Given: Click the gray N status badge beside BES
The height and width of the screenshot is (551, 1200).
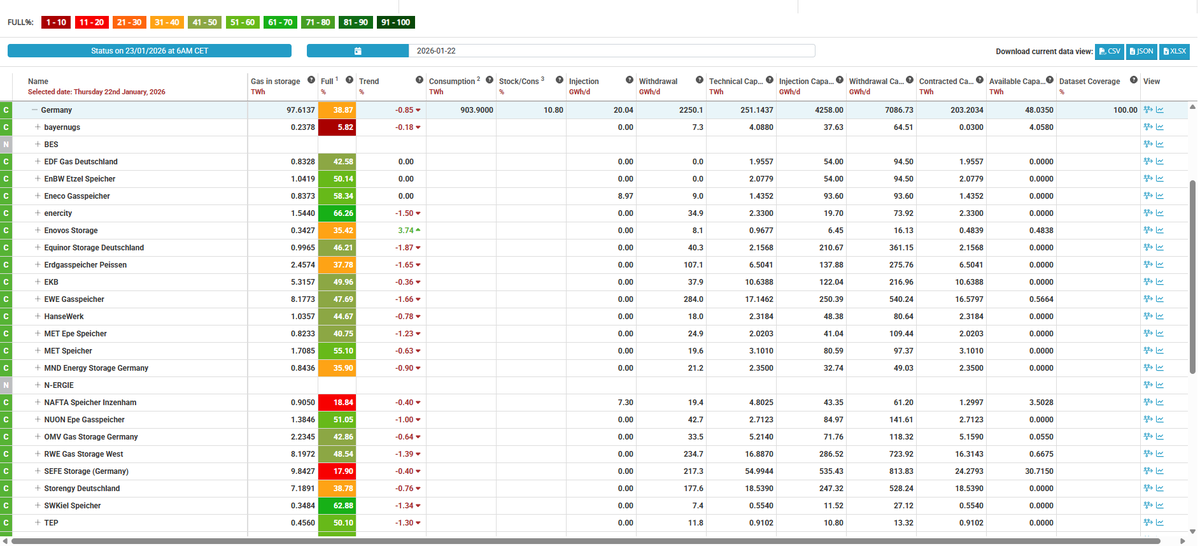Looking at the screenshot, I should click(x=6, y=144).
